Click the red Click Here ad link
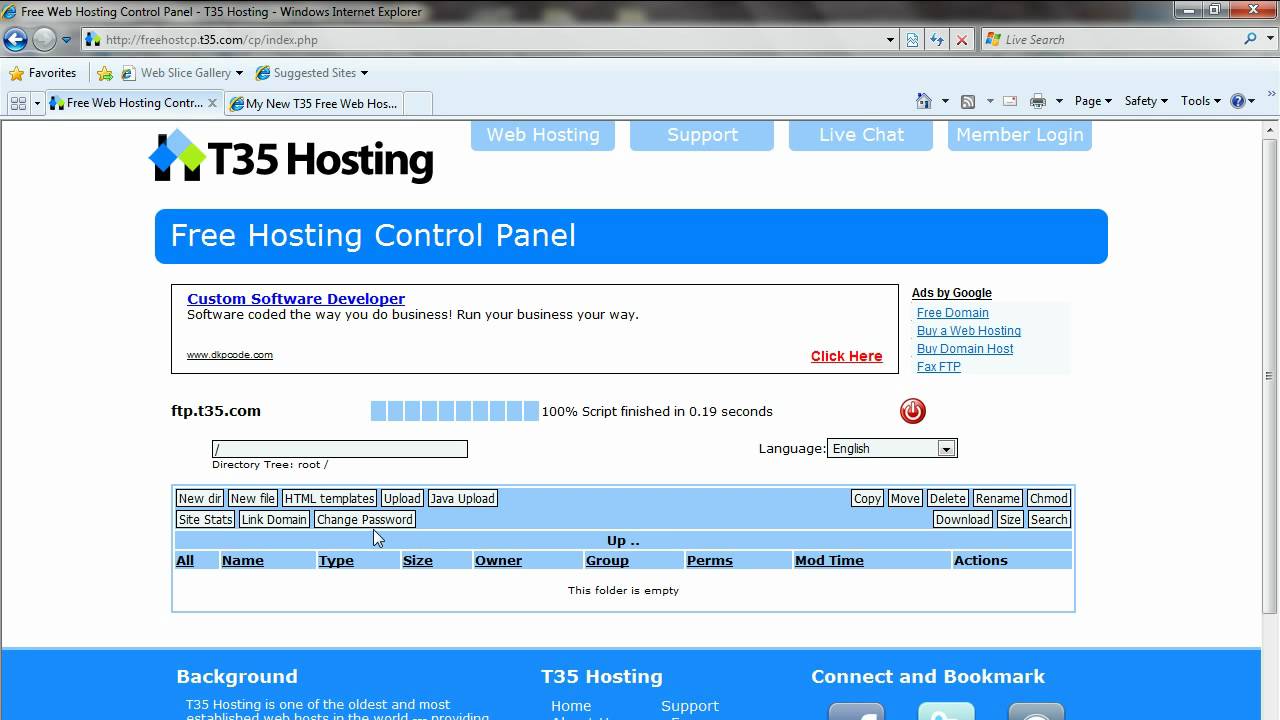Screen dimensions: 1280x720 point(846,356)
